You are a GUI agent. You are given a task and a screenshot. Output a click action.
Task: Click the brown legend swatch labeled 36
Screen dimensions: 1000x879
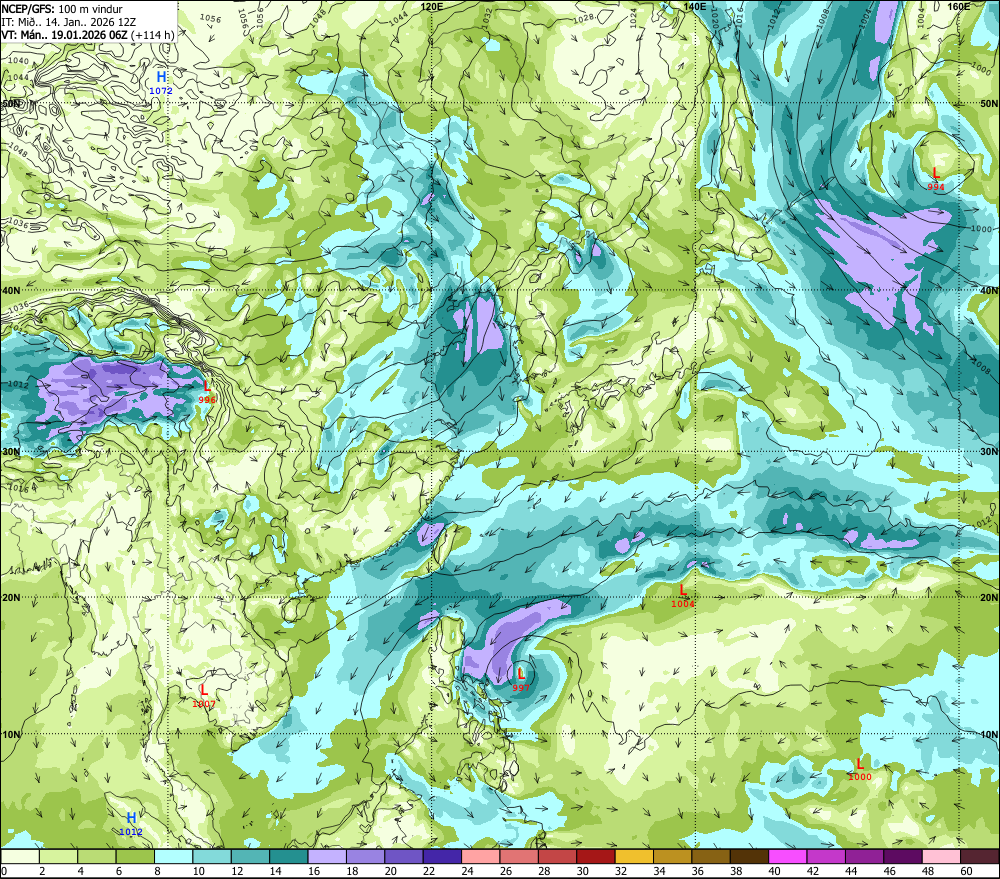tap(710, 857)
